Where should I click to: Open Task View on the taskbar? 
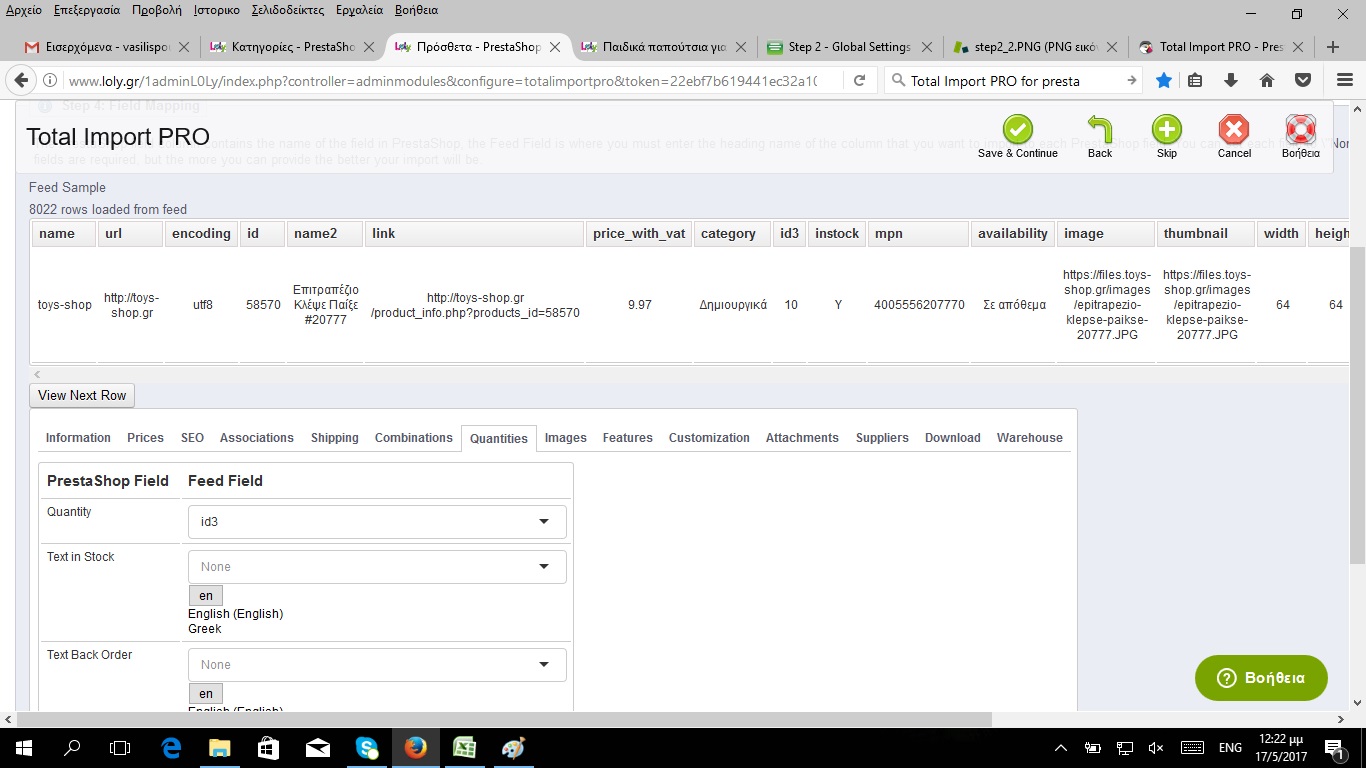(120, 747)
